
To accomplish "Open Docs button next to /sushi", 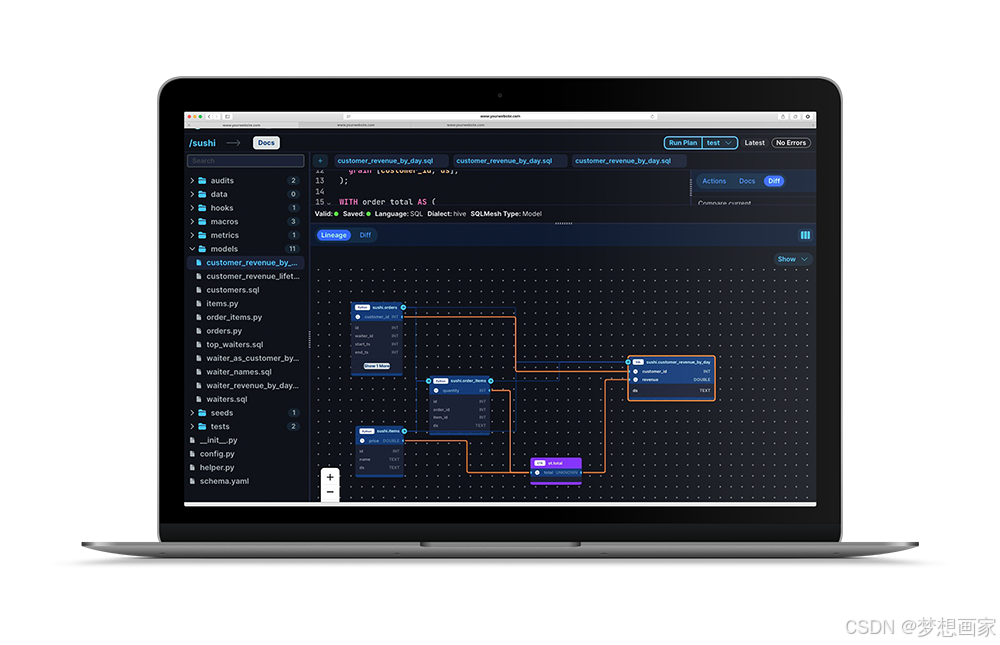I will point(267,143).
